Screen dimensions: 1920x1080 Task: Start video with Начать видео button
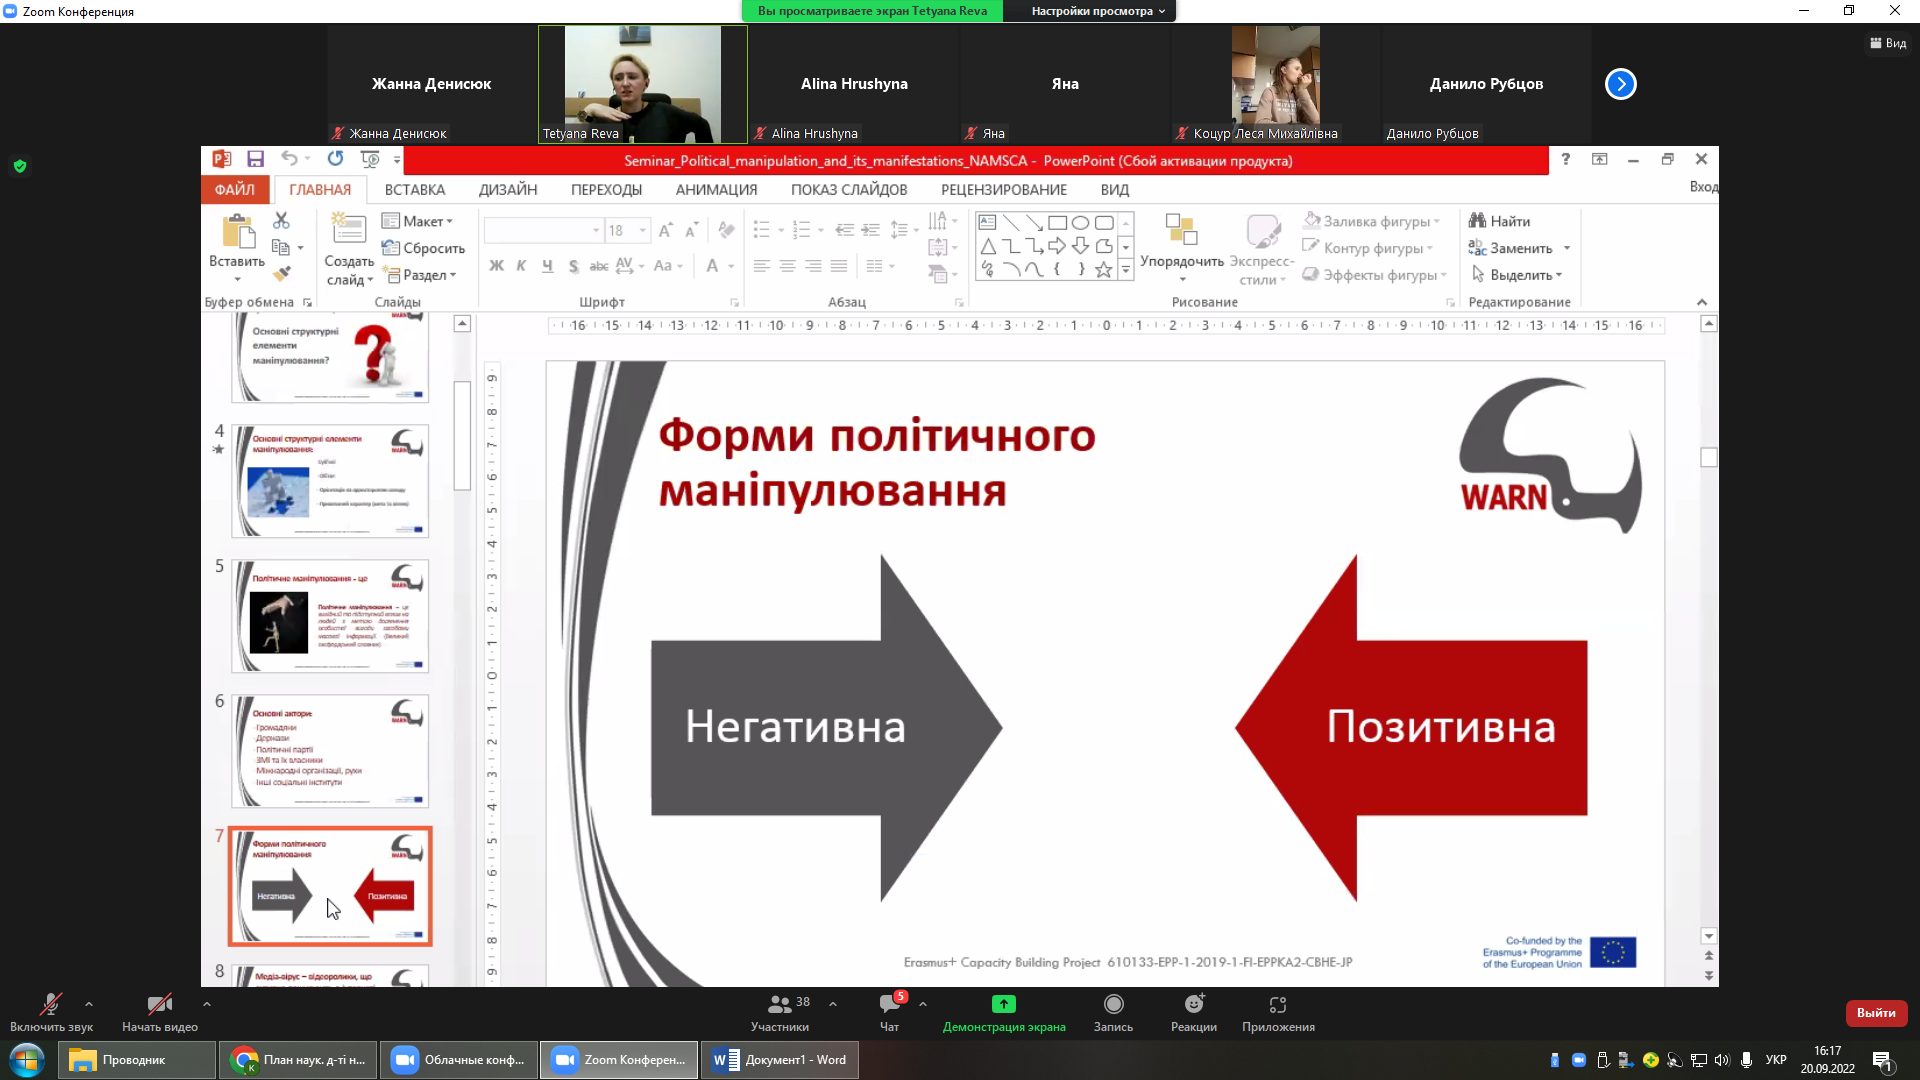(160, 1012)
